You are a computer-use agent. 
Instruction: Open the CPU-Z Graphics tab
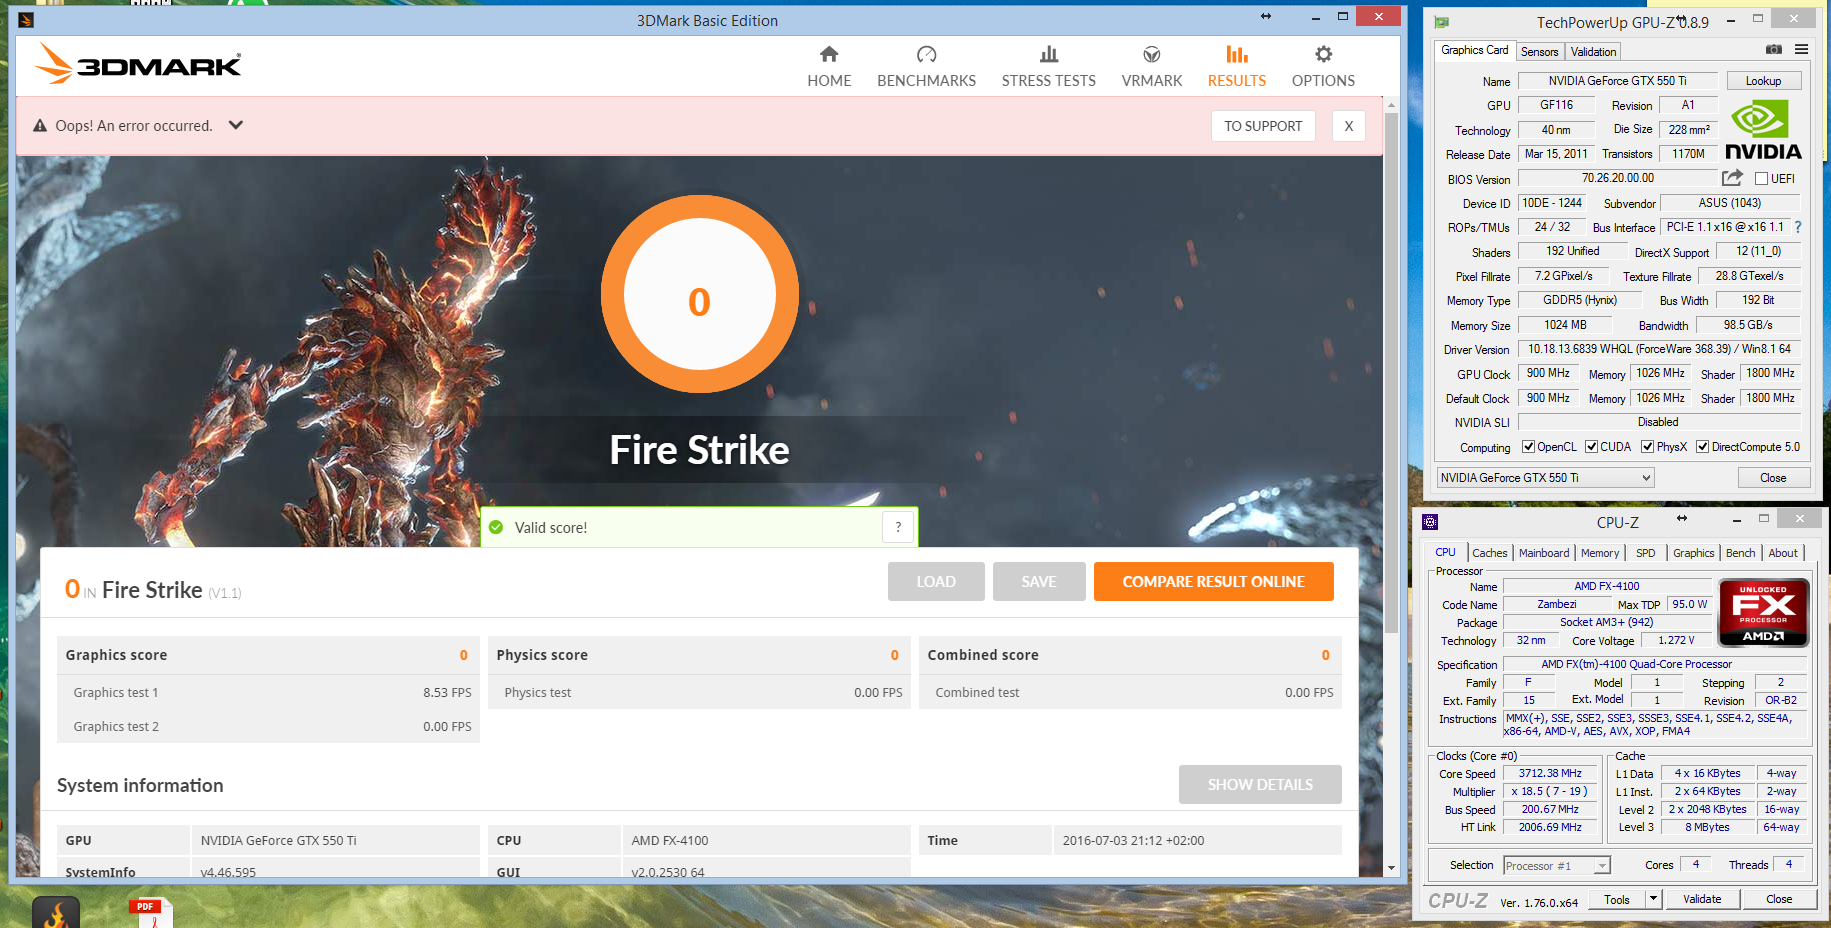point(1693,553)
